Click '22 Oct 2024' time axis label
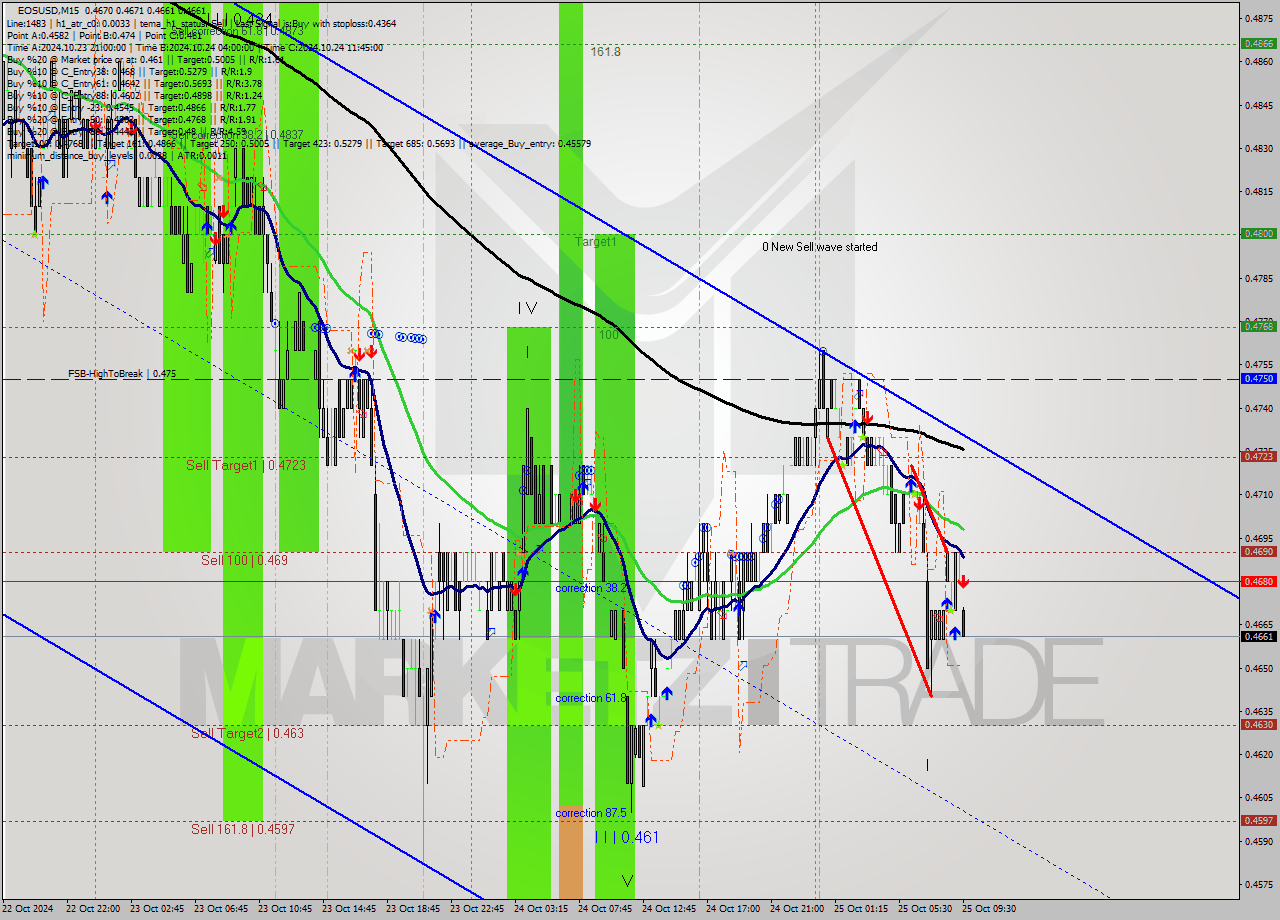The image size is (1280, 920). (26, 909)
